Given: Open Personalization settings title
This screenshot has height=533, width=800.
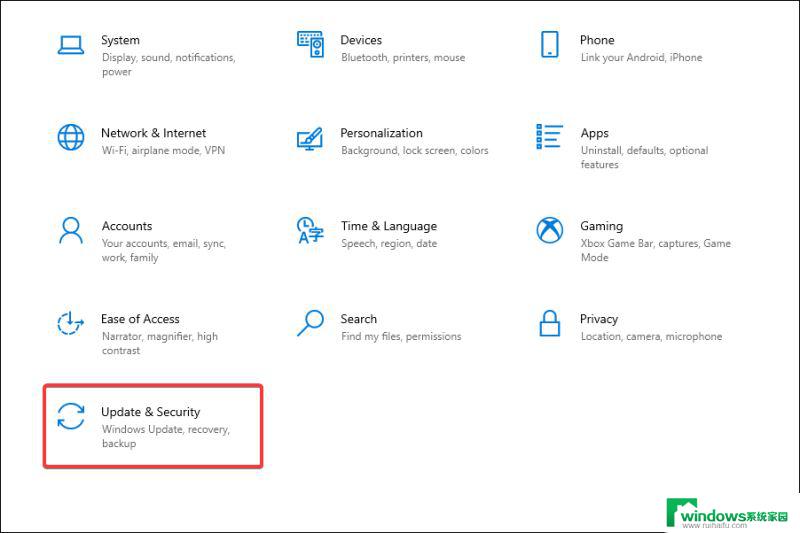Looking at the screenshot, I should (382, 133).
